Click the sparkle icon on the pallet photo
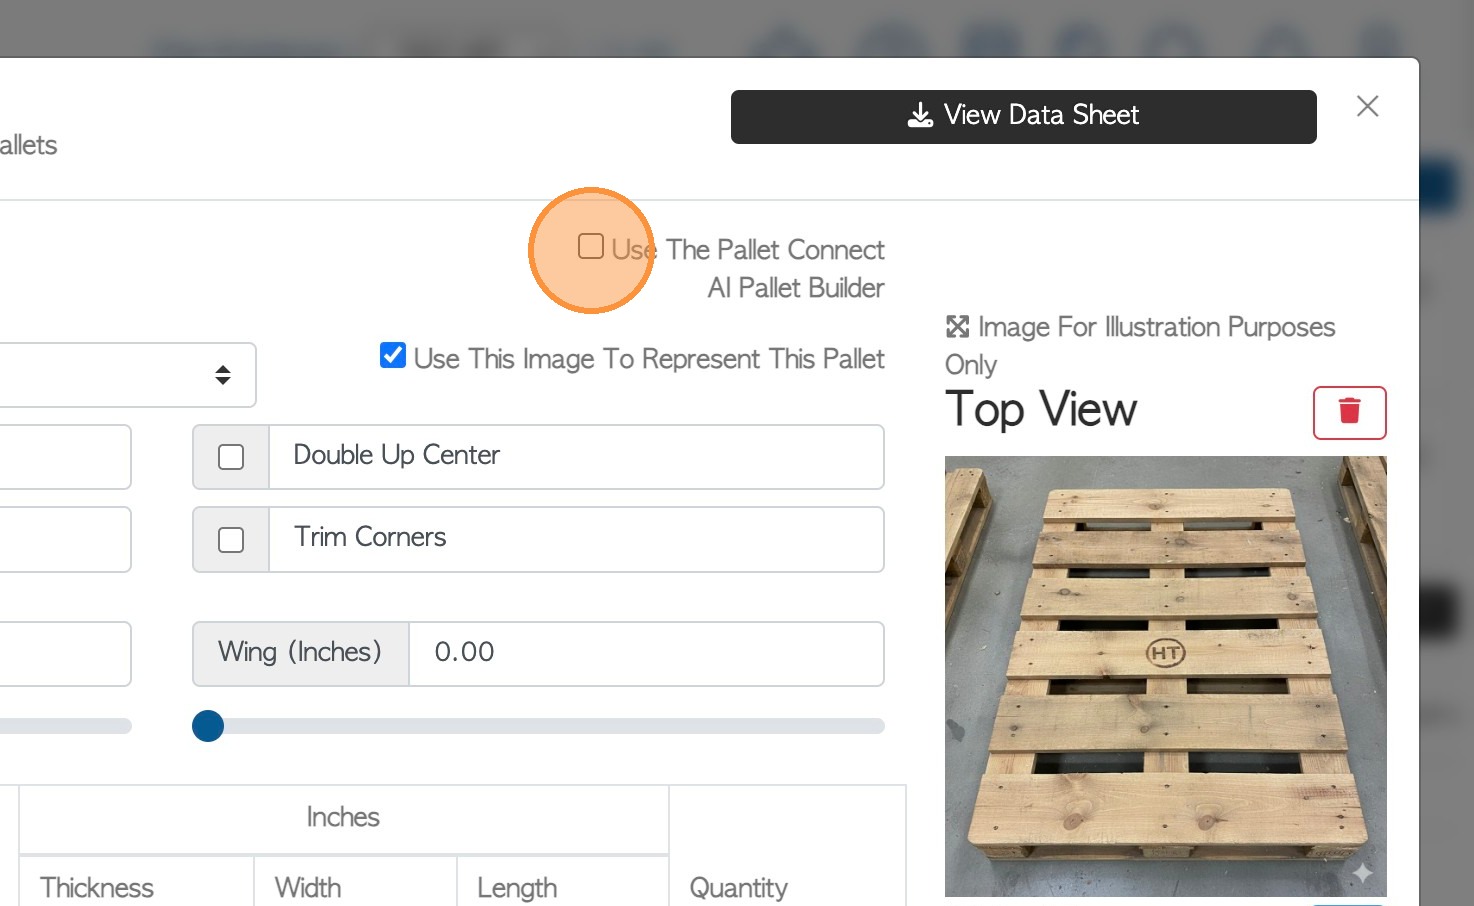This screenshot has width=1474, height=906. point(1362,873)
